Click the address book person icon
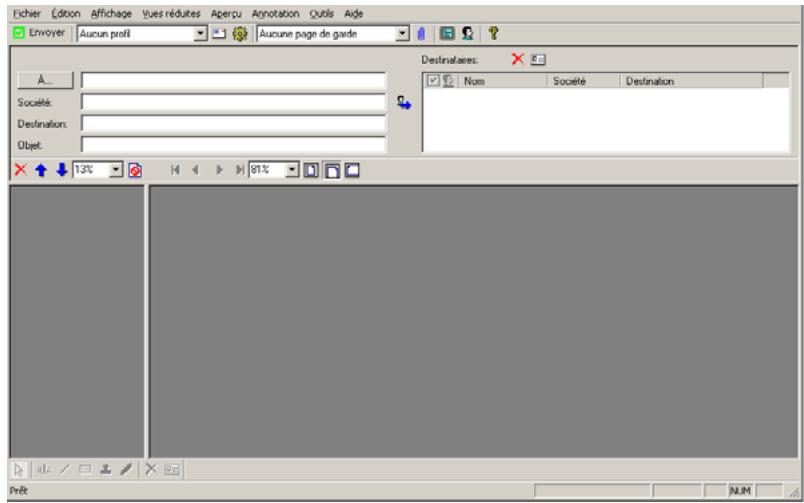This screenshot has height=503, width=804. coord(467,34)
